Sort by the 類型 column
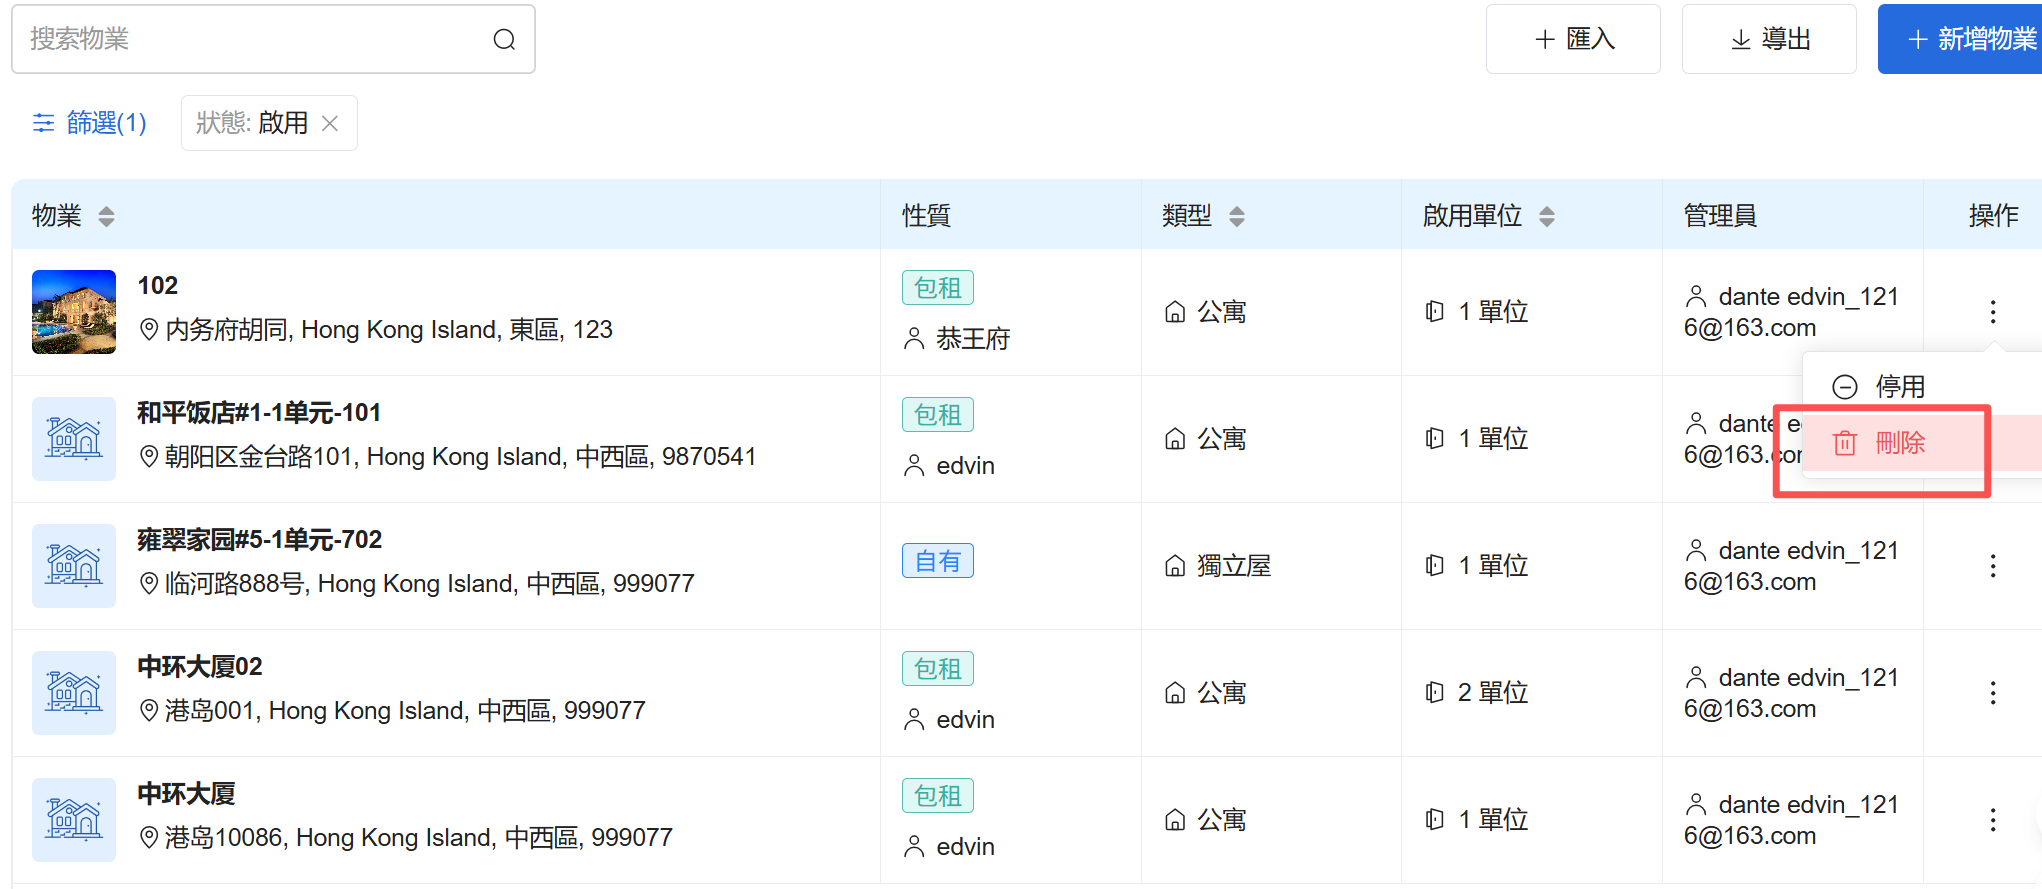Viewport: 2042px width, 889px height. [x=1237, y=216]
